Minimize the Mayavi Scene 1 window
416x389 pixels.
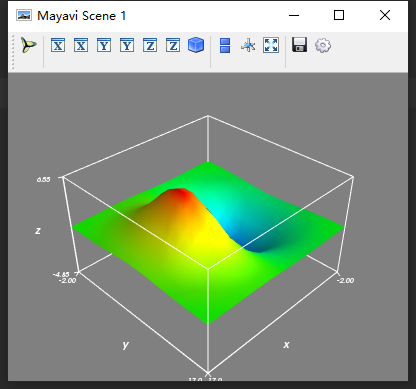pos(294,15)
